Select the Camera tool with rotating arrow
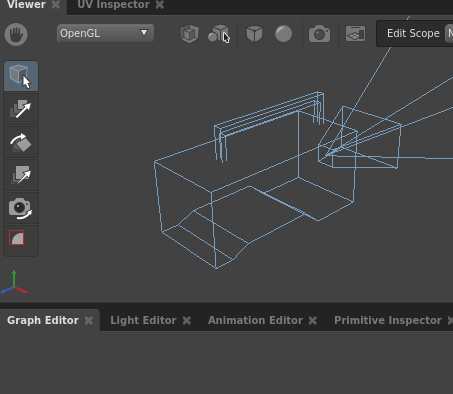 [x=21, y=208]
